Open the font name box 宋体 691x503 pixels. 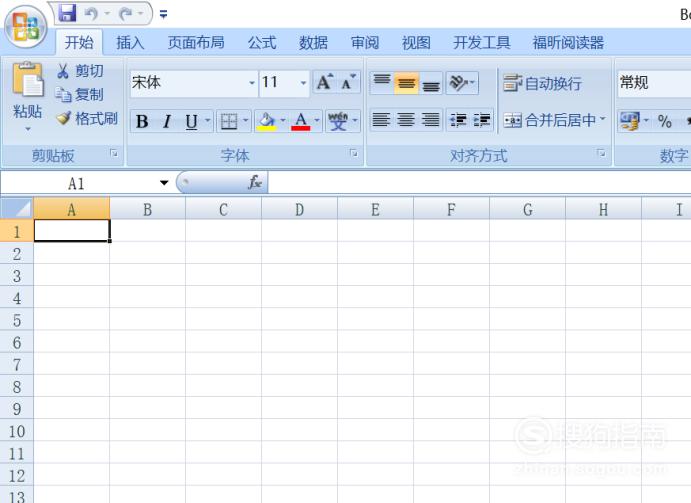tap(193, 82)
